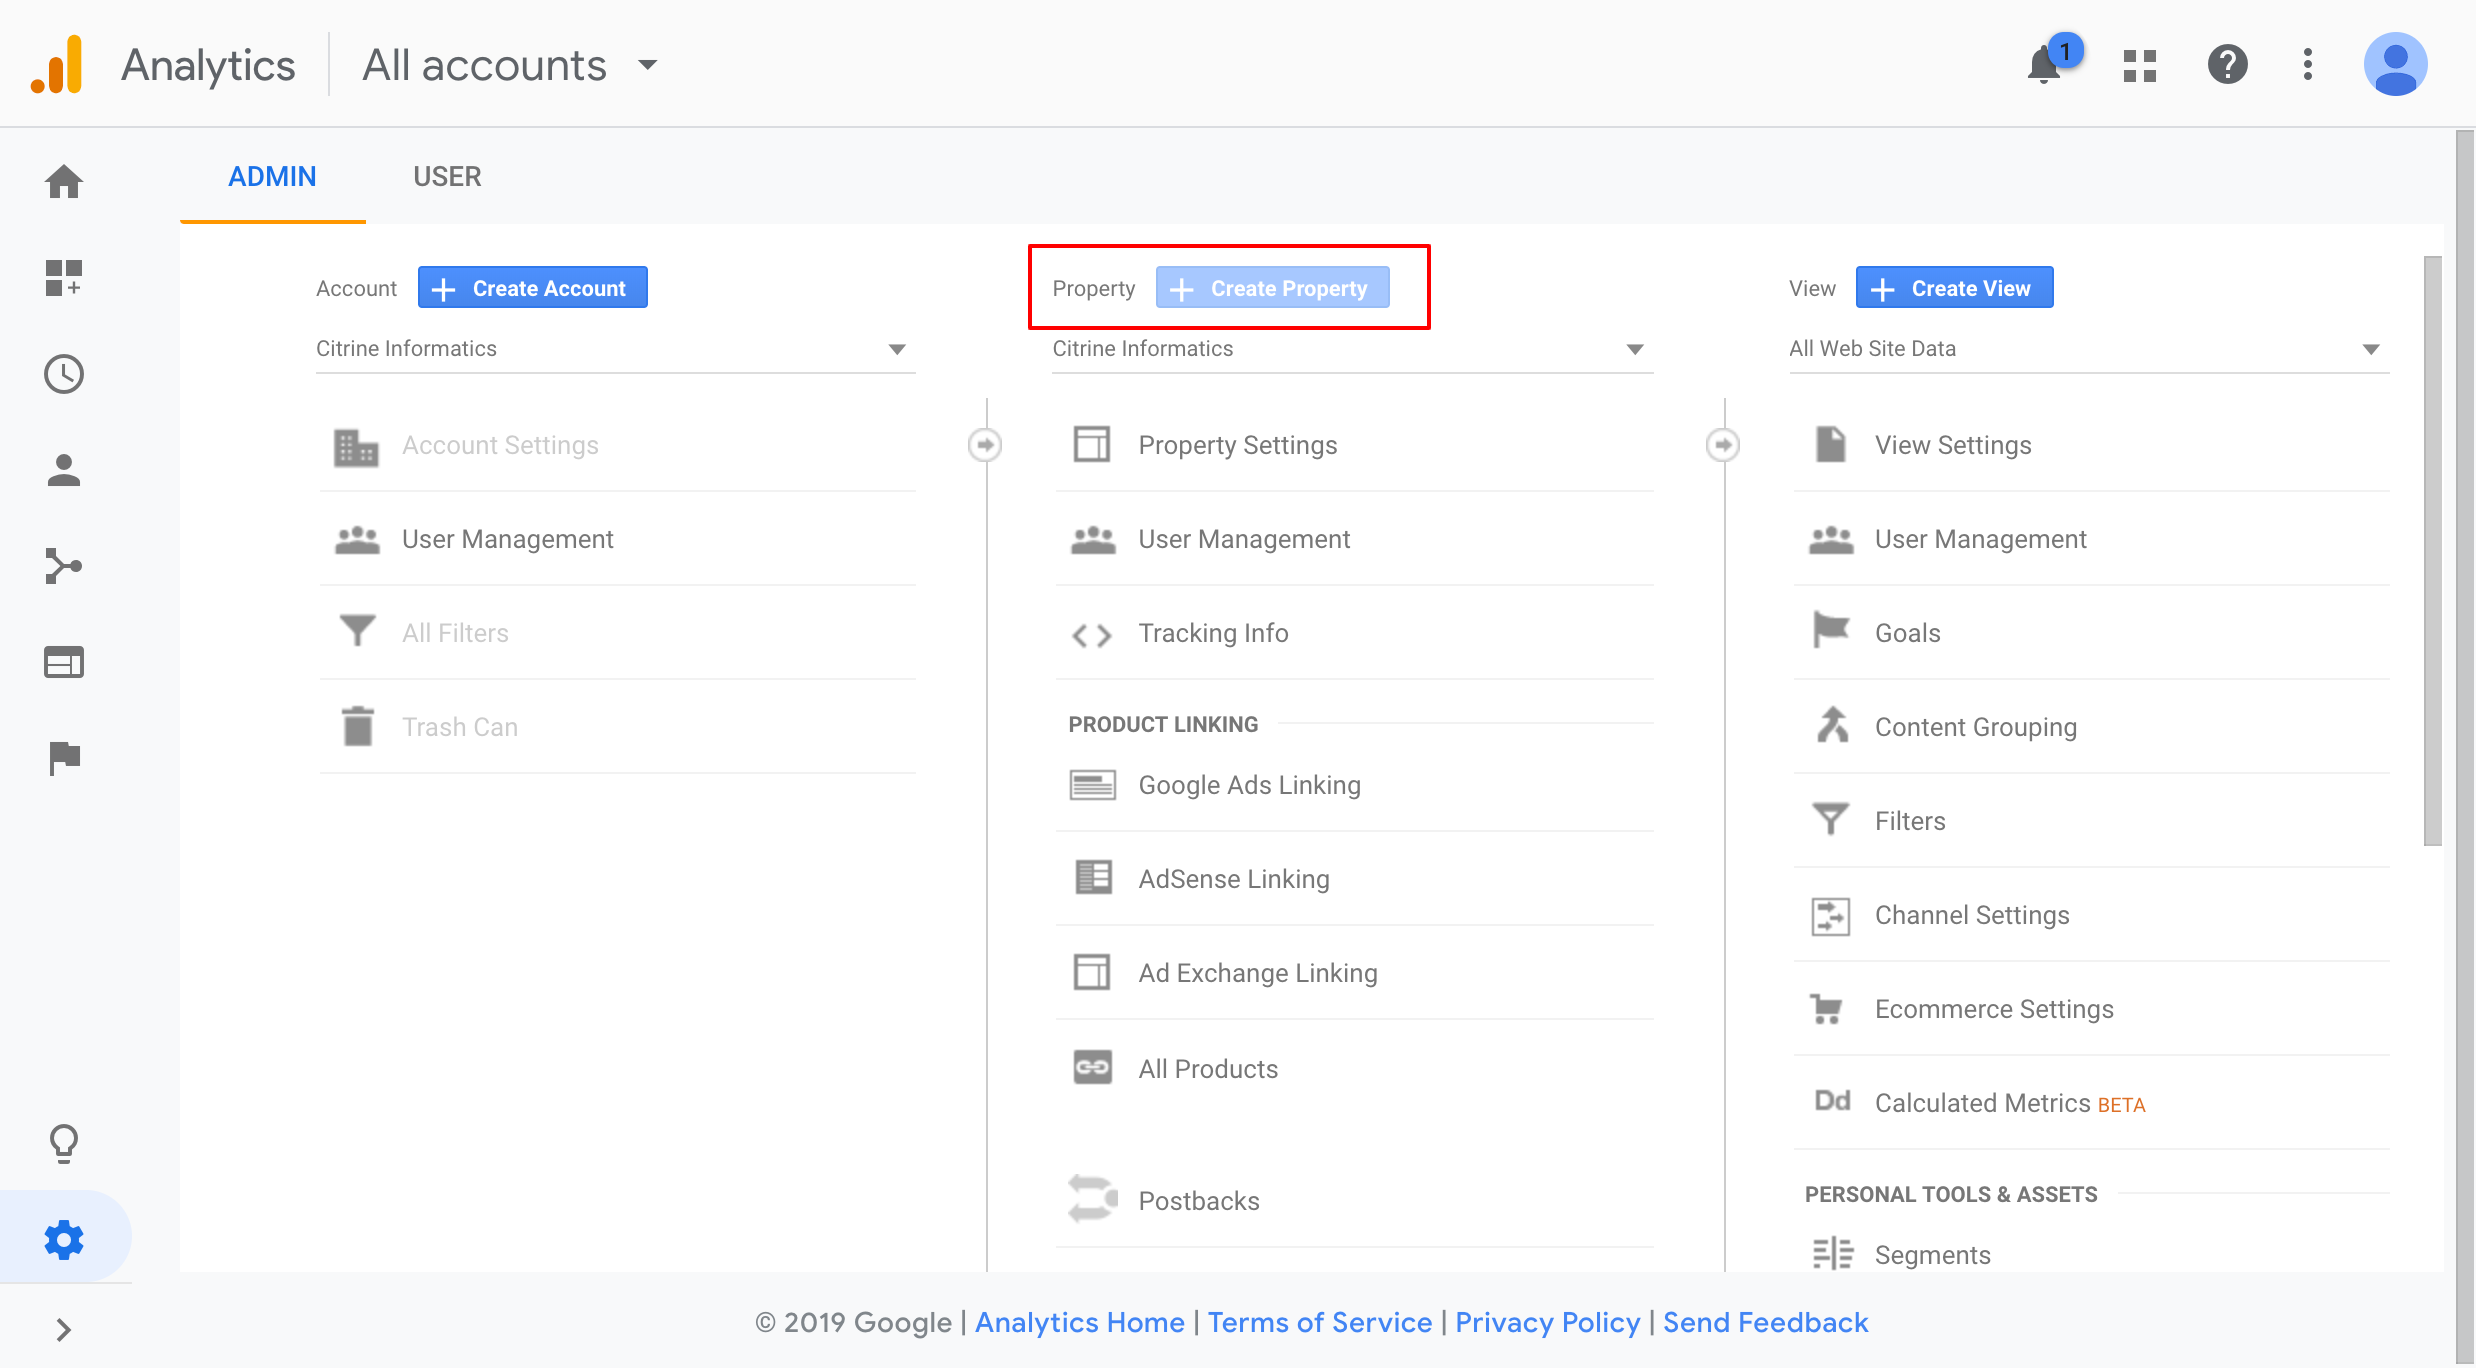
Task: Click Create View button
Action: click(x=1954, y=288)
